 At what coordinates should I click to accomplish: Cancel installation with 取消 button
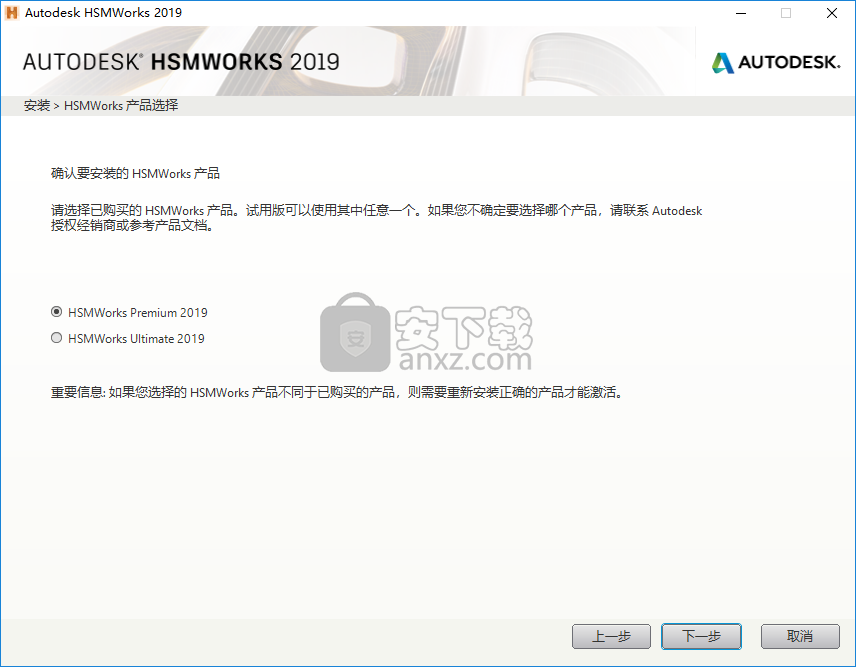coord(800,636)
